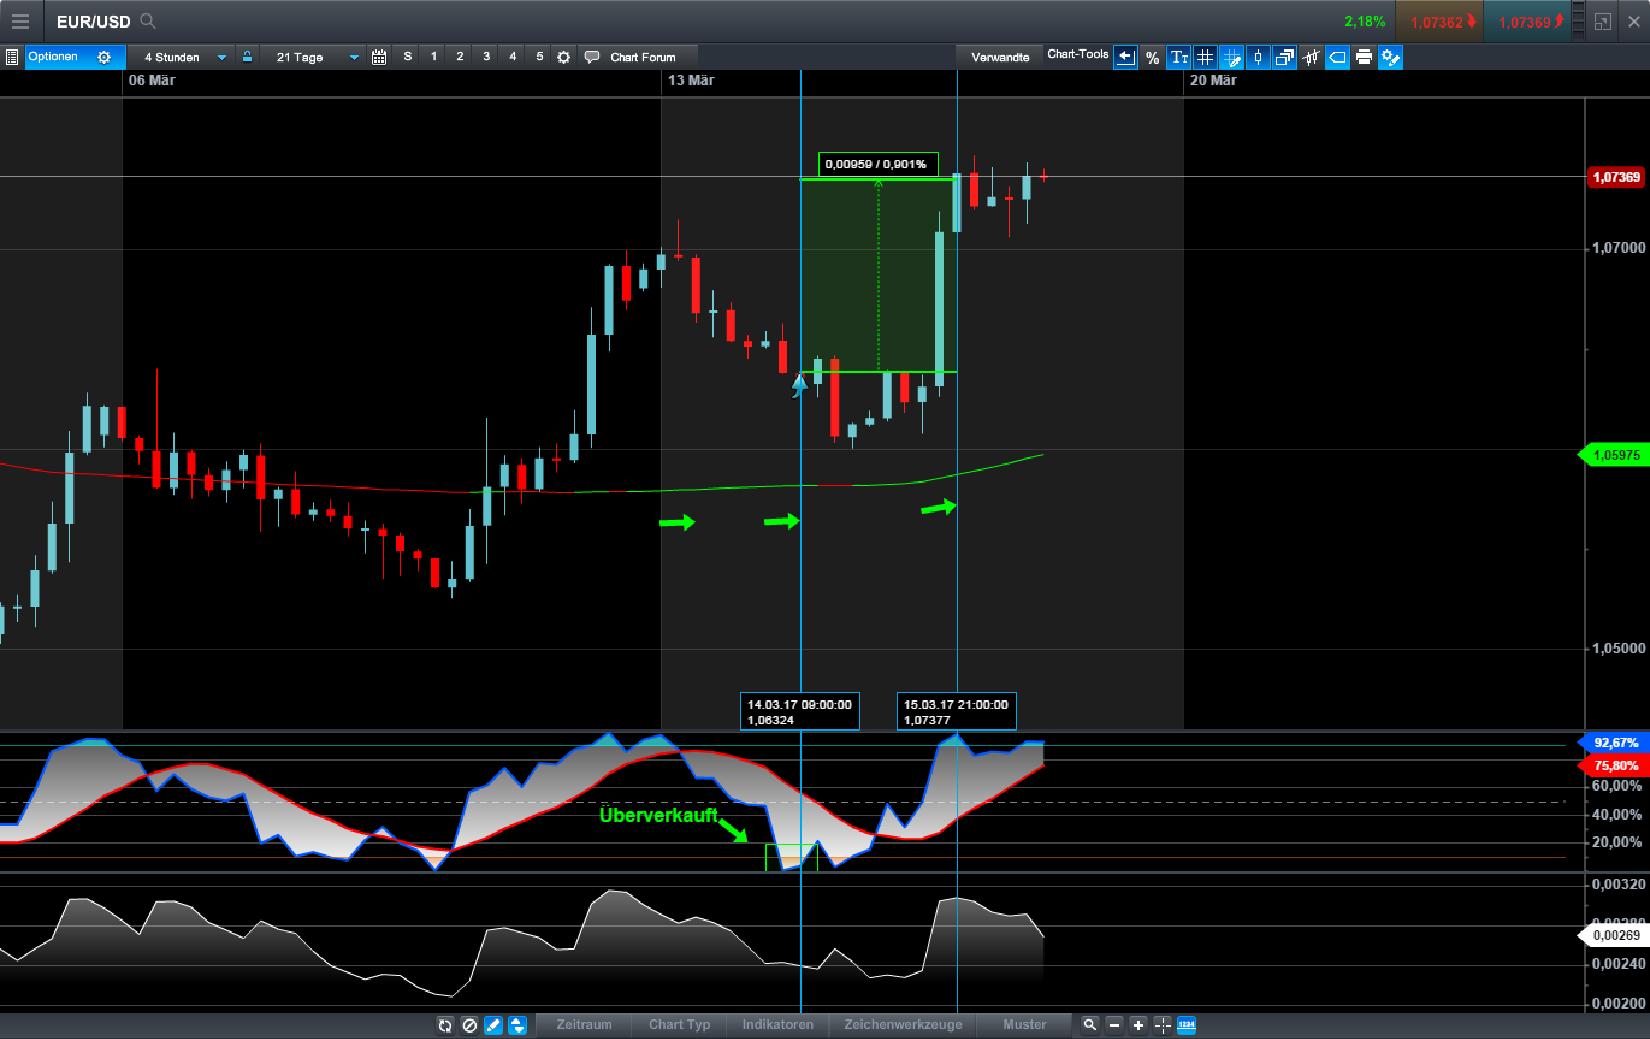
Task: Open the Indikatoren menu at bottom
Action: tap(777, 1025)
